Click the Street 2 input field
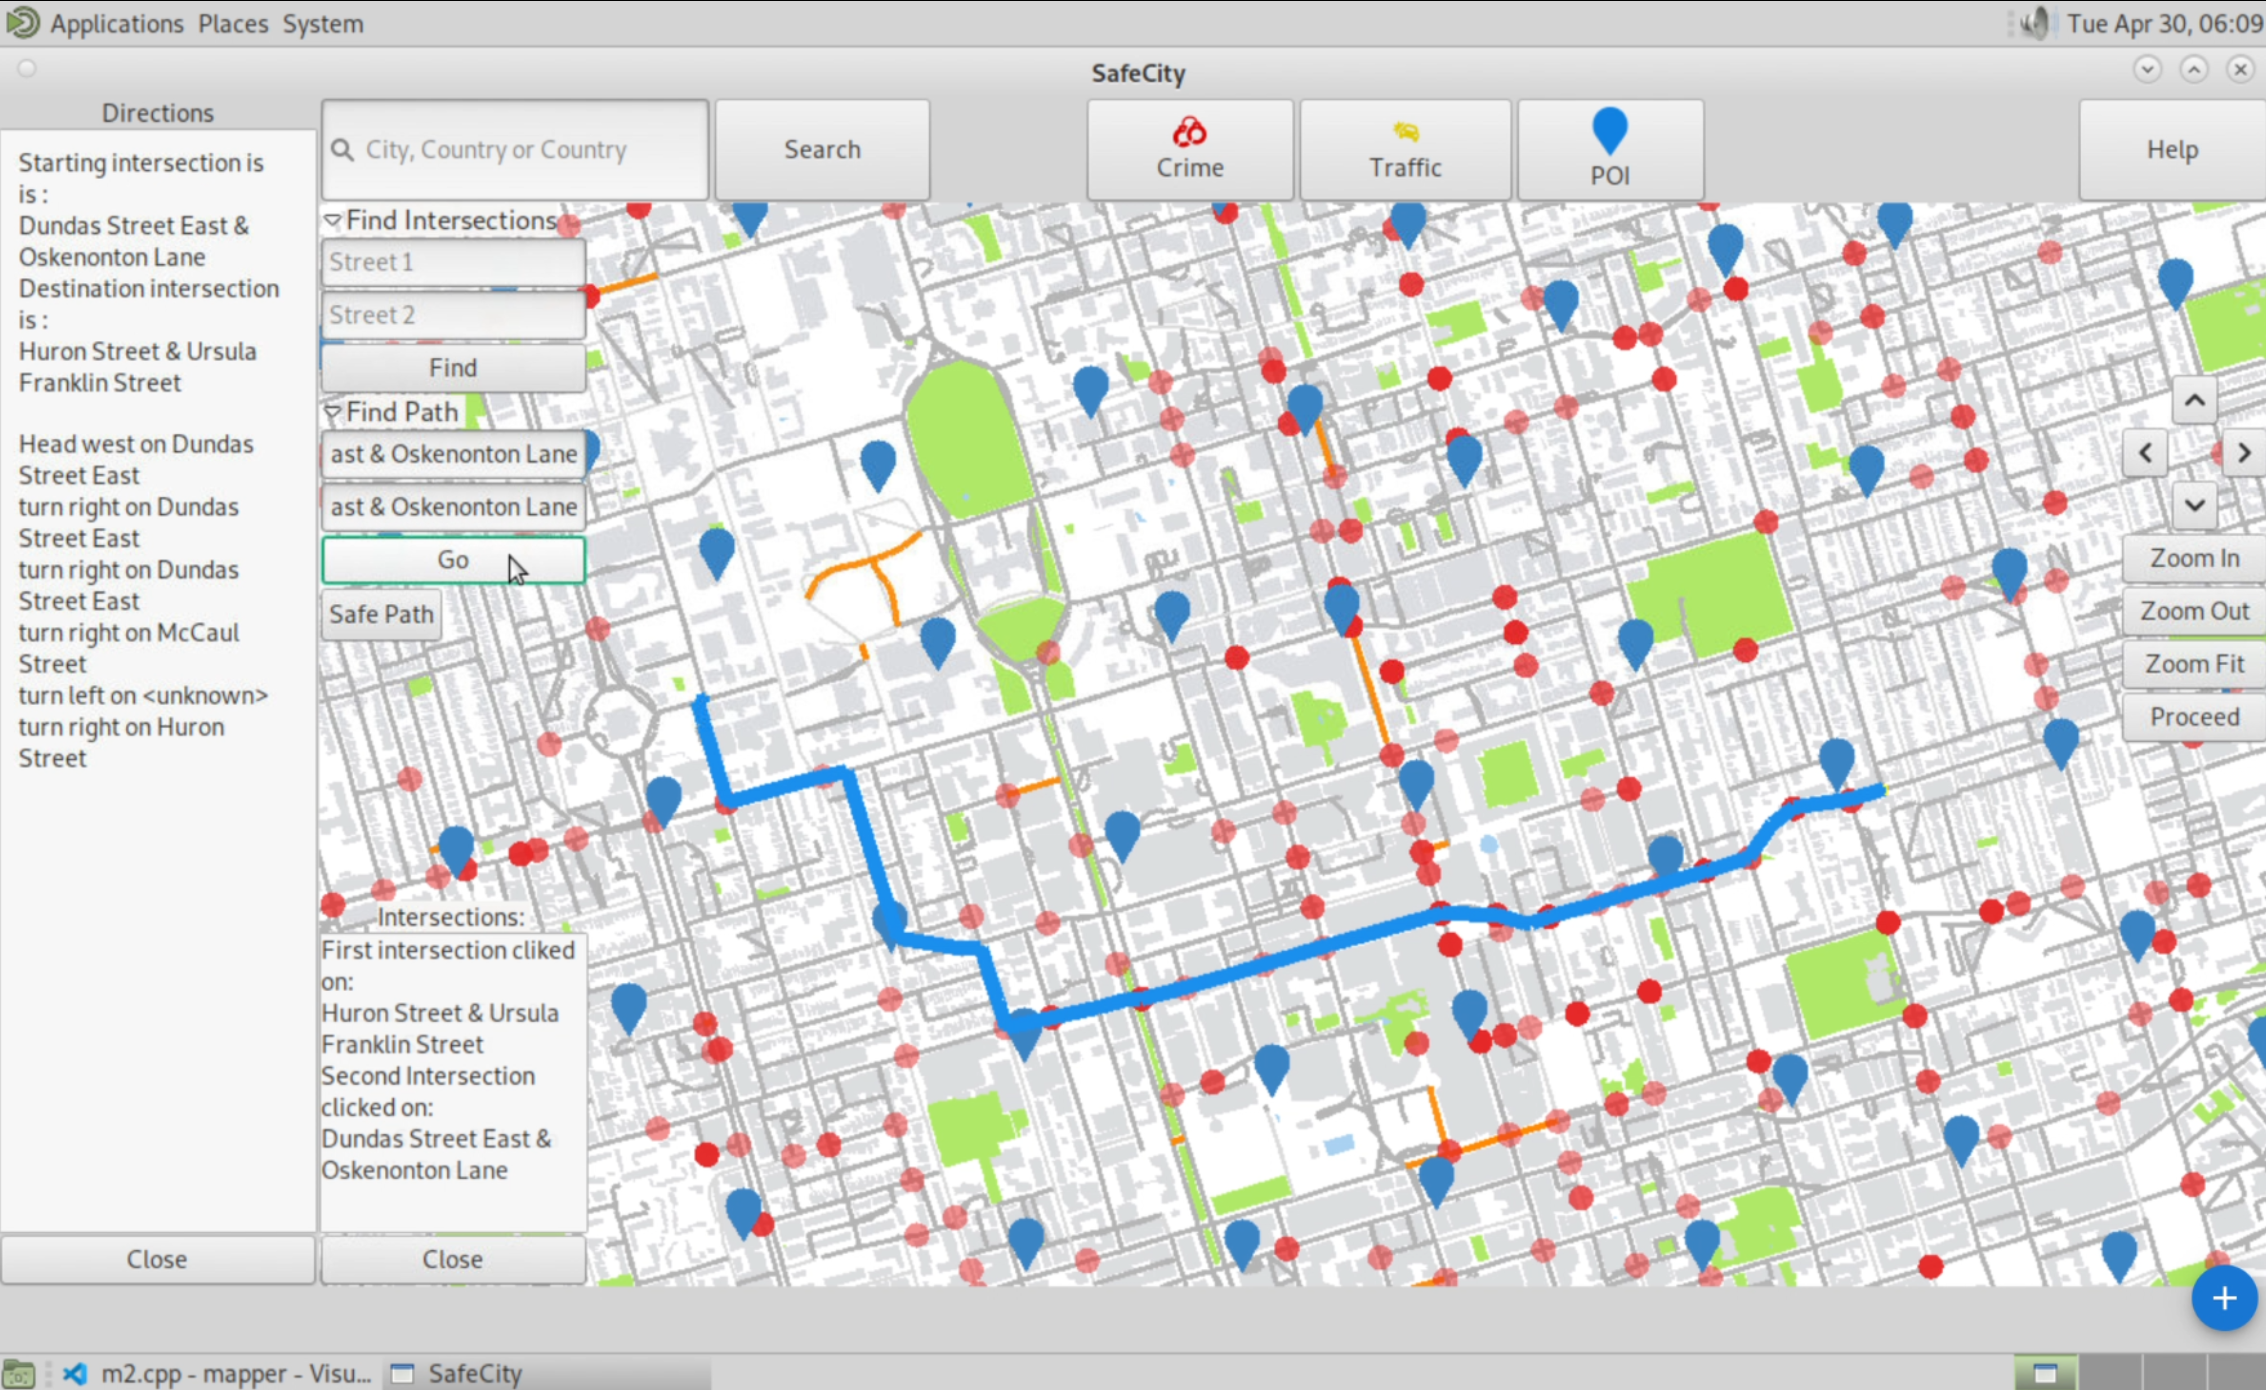The height and width of the screenshot is (1390, 2266). [x=453, y=315]
